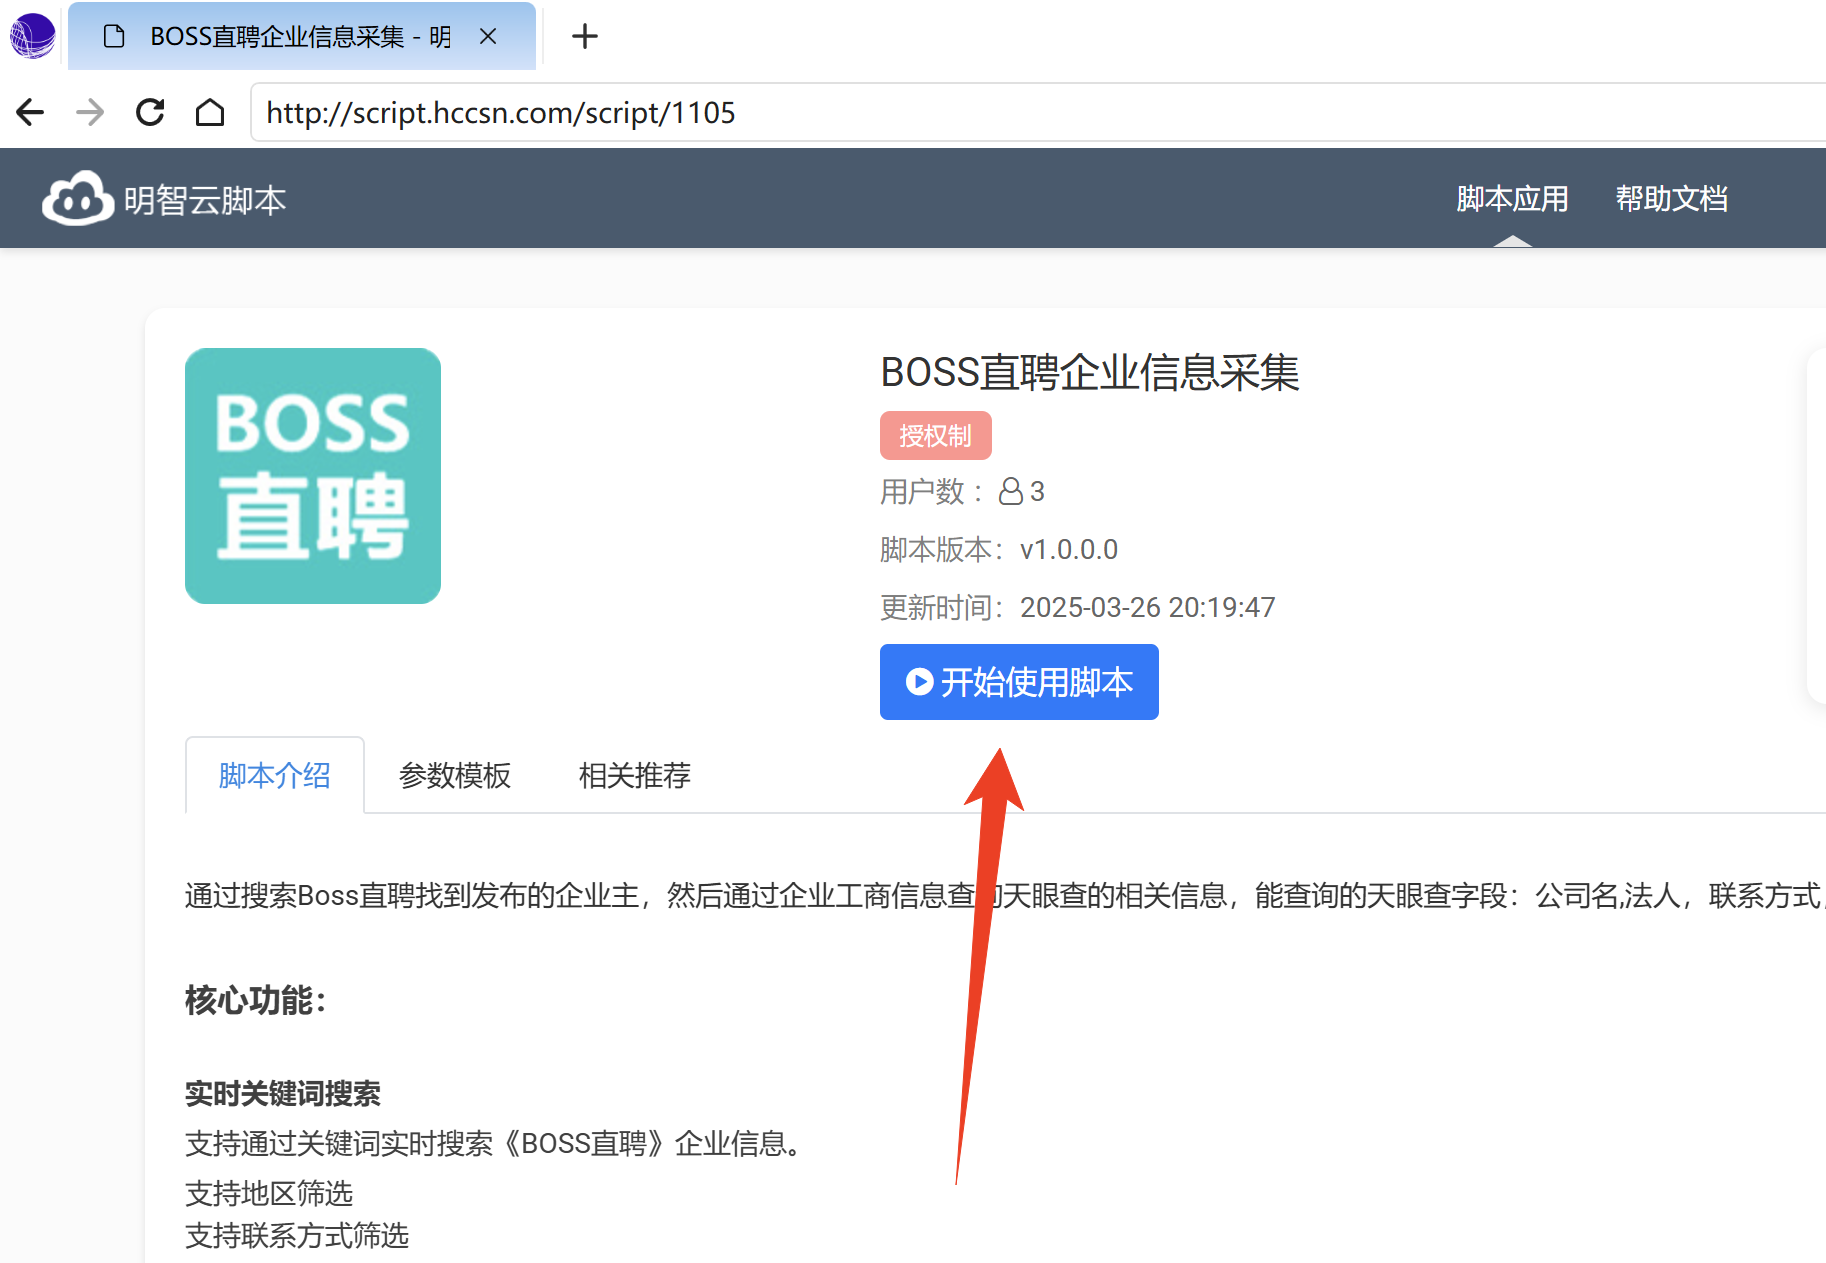
Task: Select the BOSS直聘企业信息采集 browser tab
Action: 302,37
